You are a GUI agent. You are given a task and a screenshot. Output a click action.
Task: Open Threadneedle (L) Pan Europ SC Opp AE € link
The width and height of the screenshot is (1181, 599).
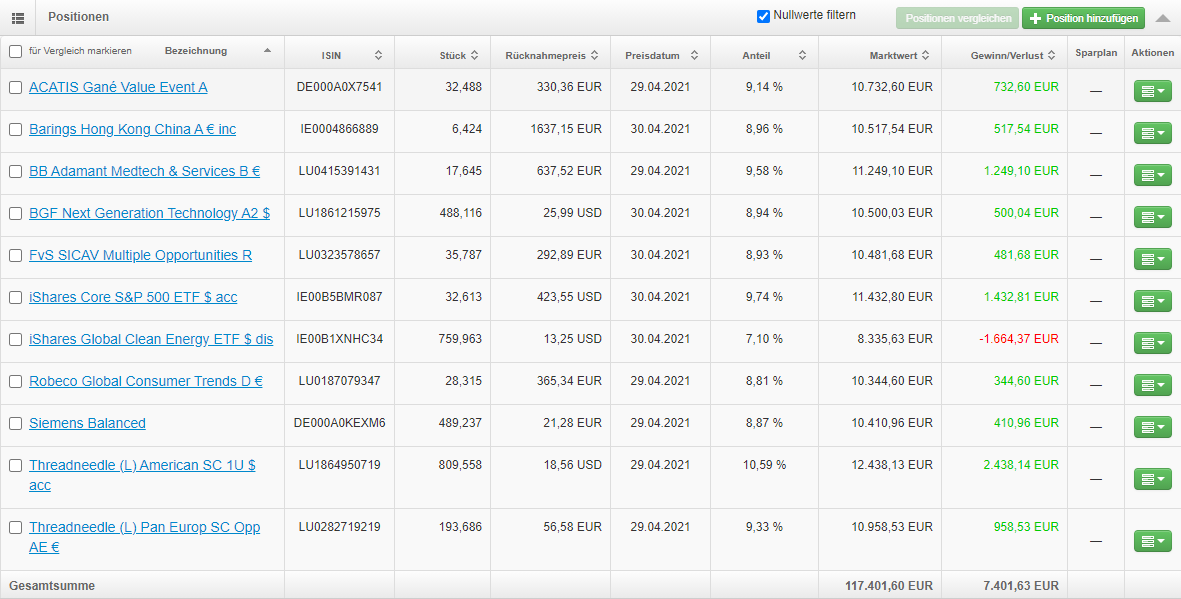pos(145,537)
